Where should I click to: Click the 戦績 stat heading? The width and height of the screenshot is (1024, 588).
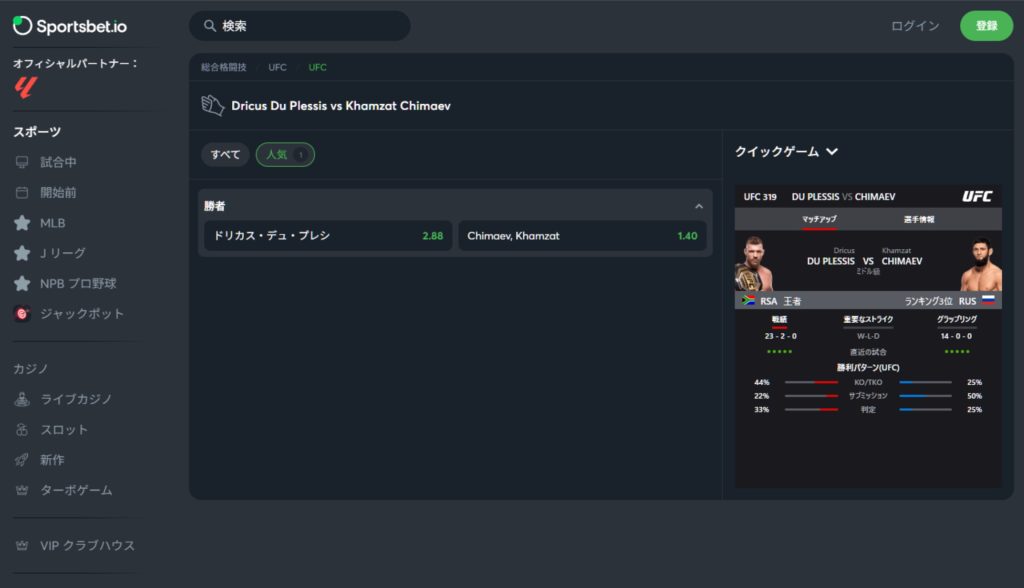pos(779,319)
